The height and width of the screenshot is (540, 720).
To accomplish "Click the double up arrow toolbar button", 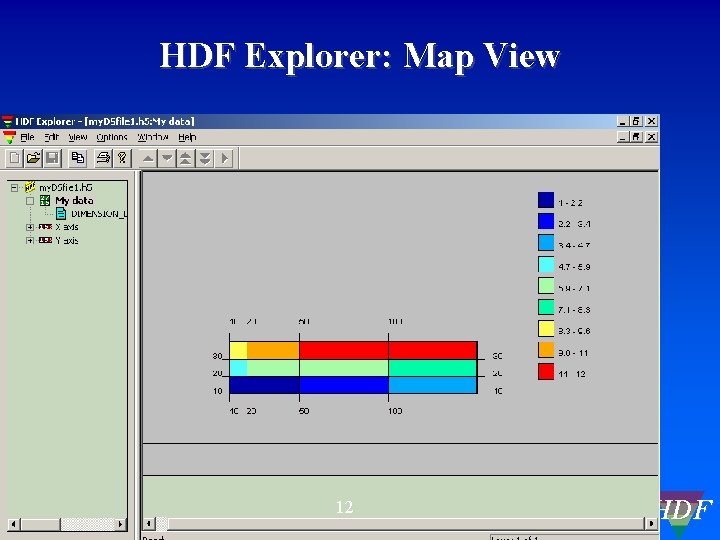I will (x=186, y=158).
